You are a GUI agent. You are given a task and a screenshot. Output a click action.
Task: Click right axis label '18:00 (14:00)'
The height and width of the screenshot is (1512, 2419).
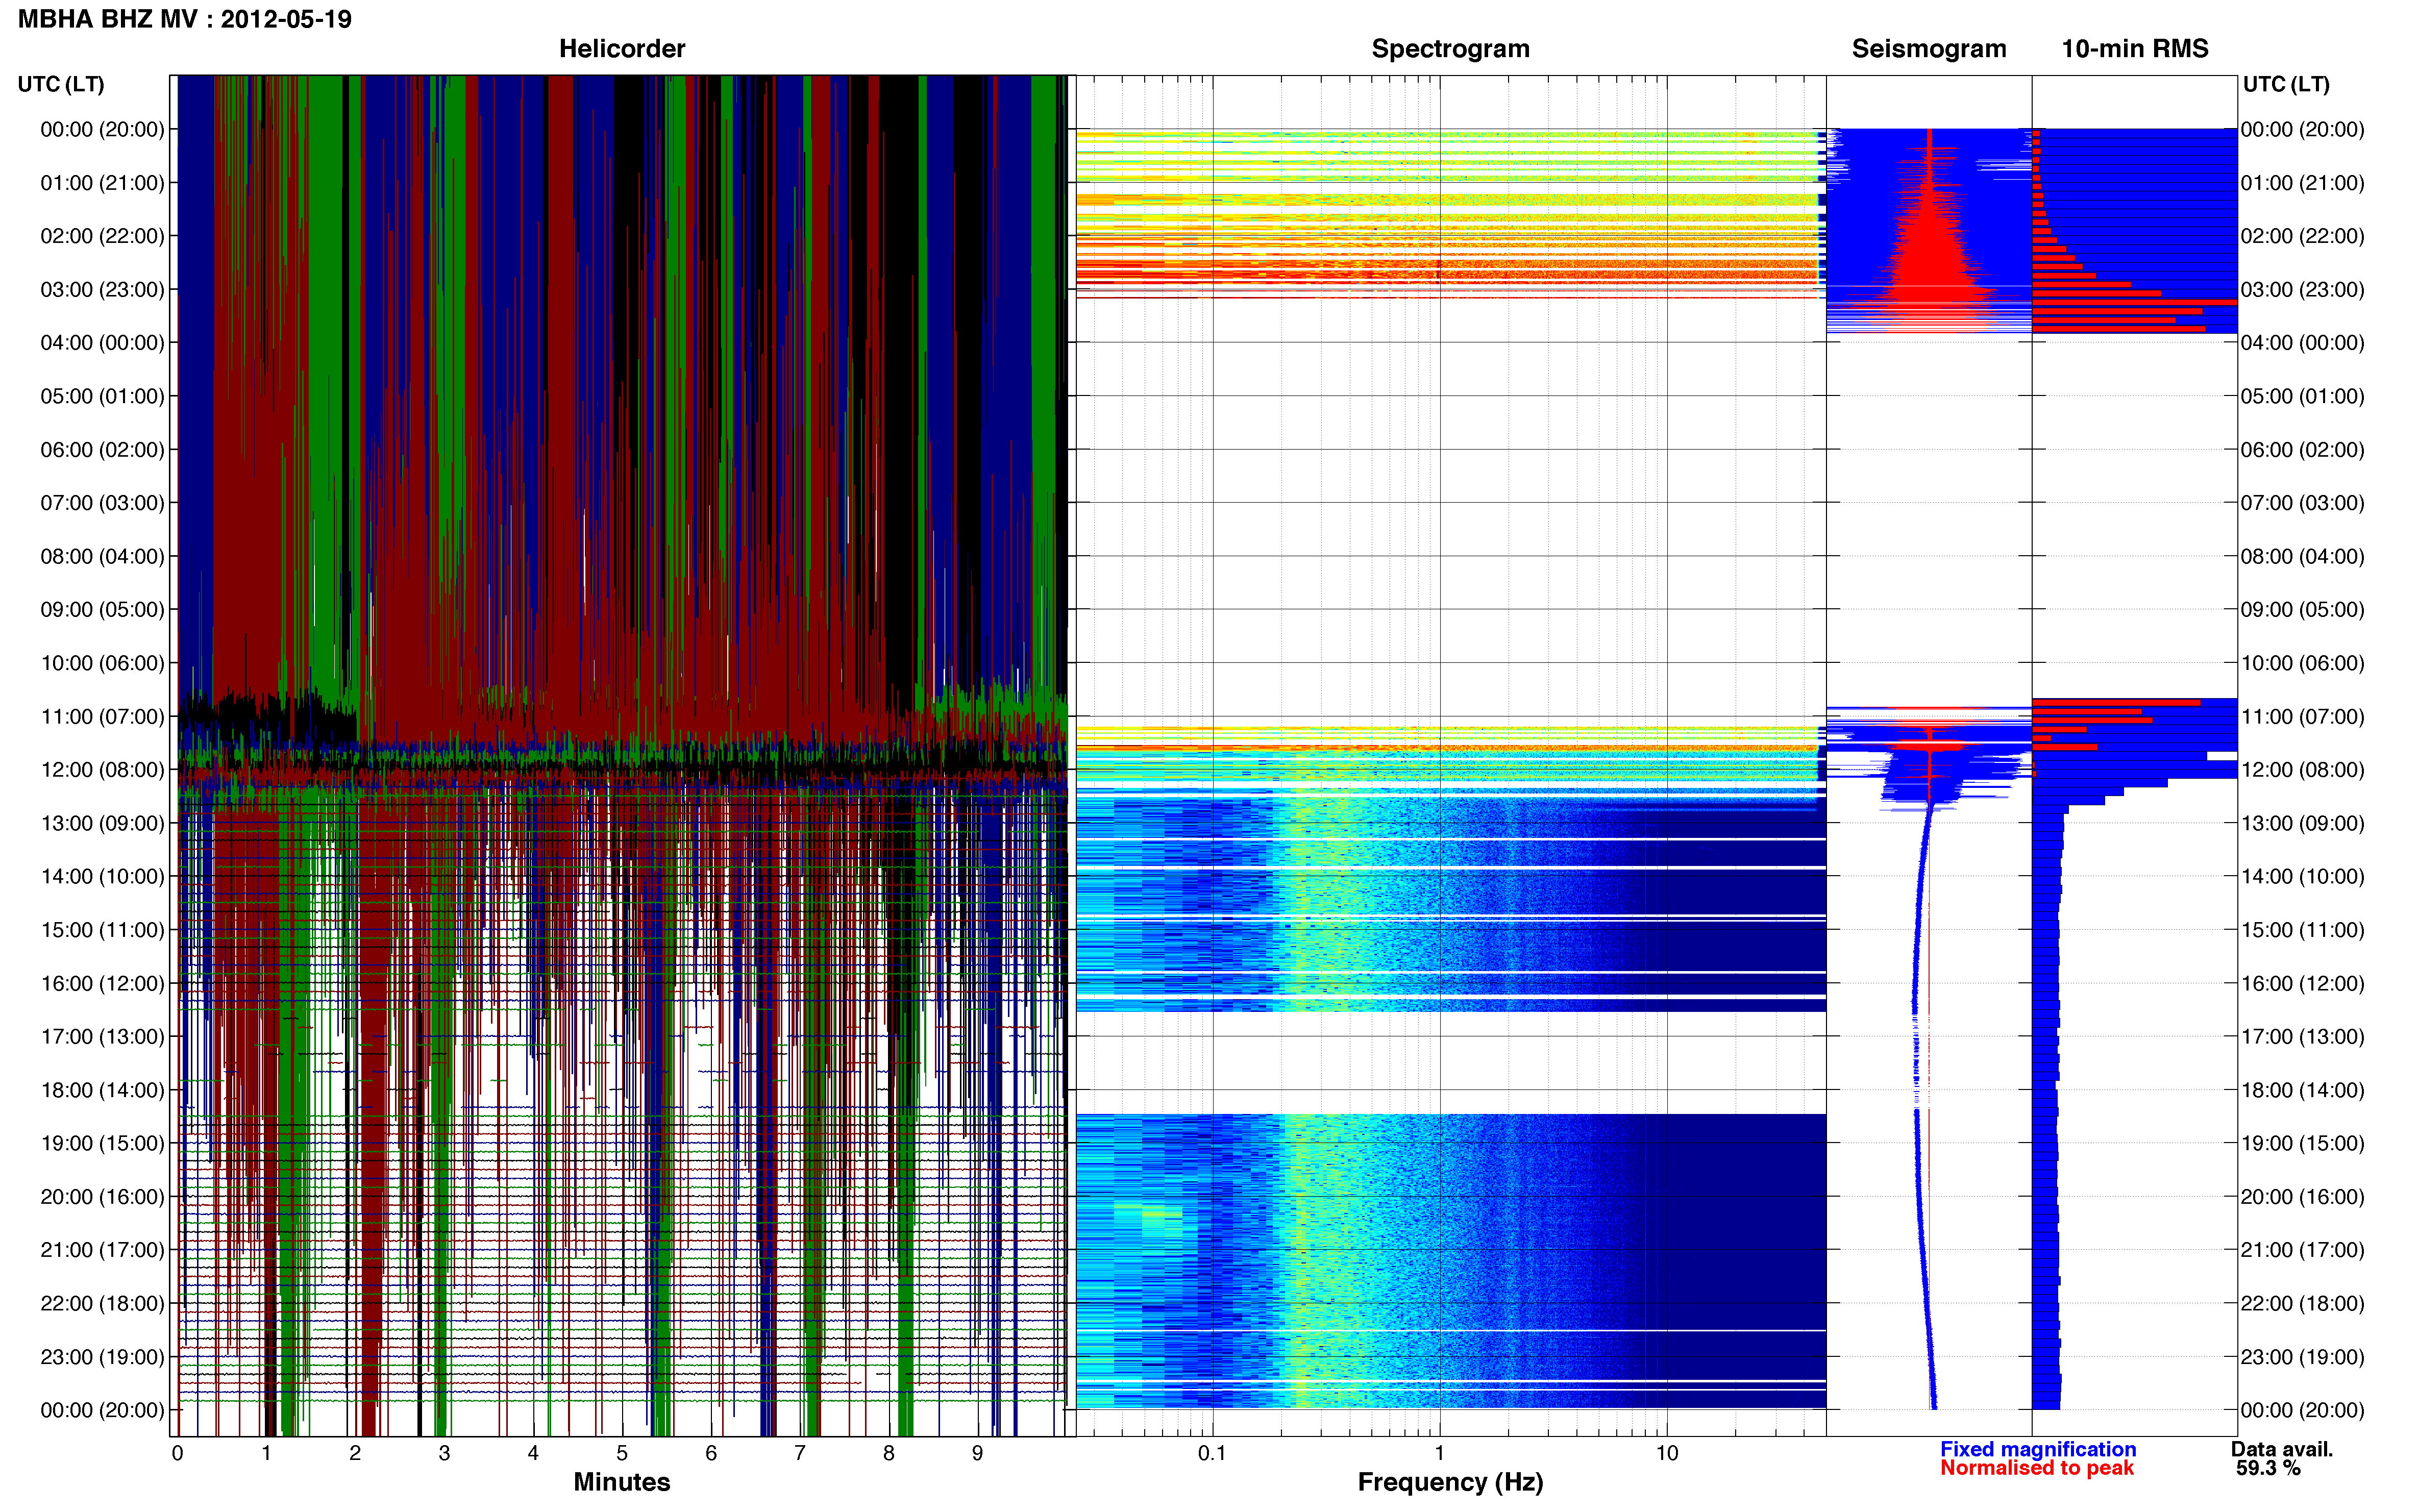[x=2302, y=1090]
